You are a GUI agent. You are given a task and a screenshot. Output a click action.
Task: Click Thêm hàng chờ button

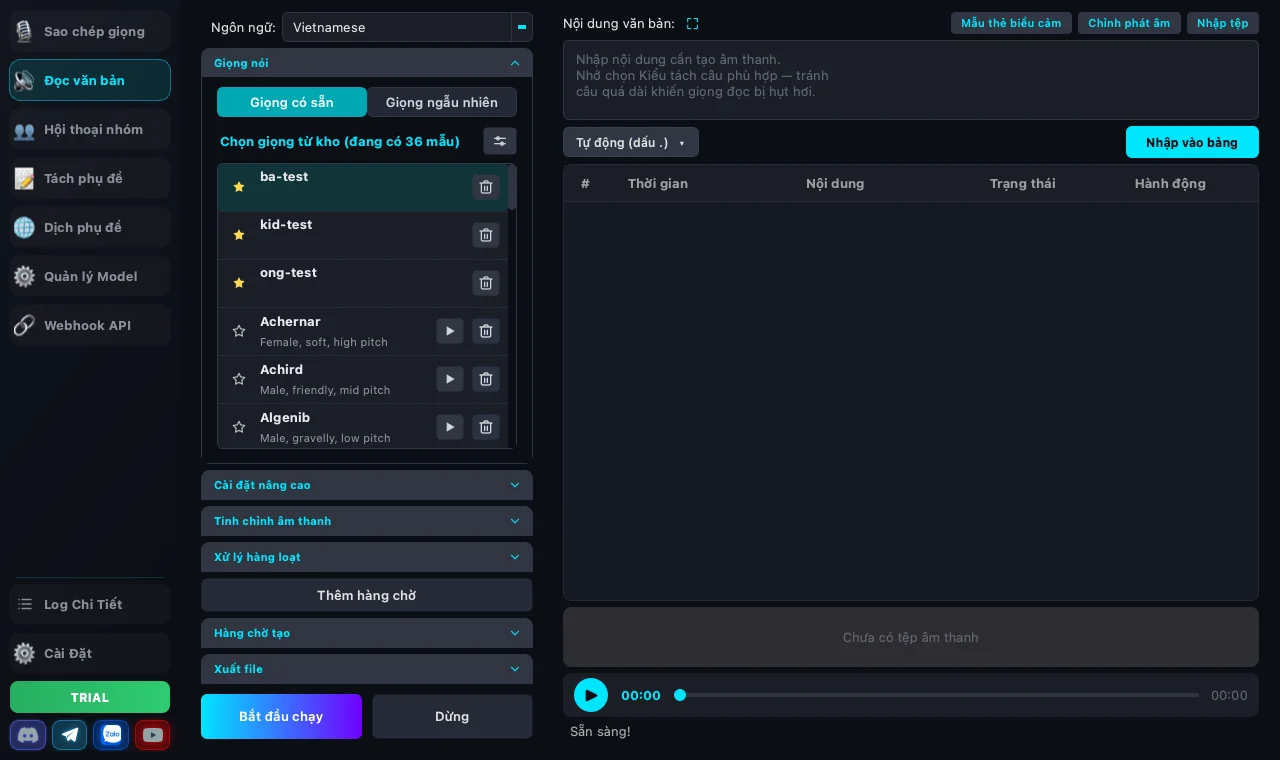pos(367,595)
